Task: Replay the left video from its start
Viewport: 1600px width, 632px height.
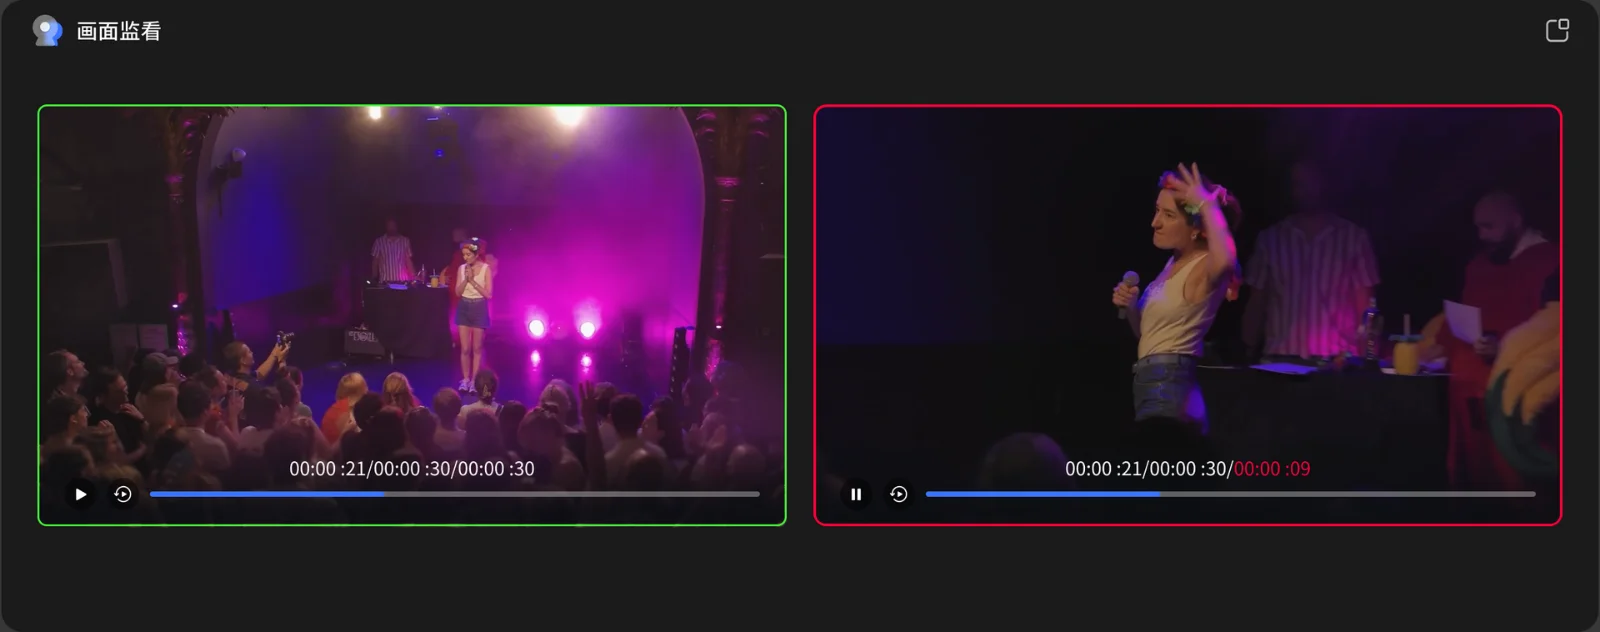Action: (x=123, y=494)
